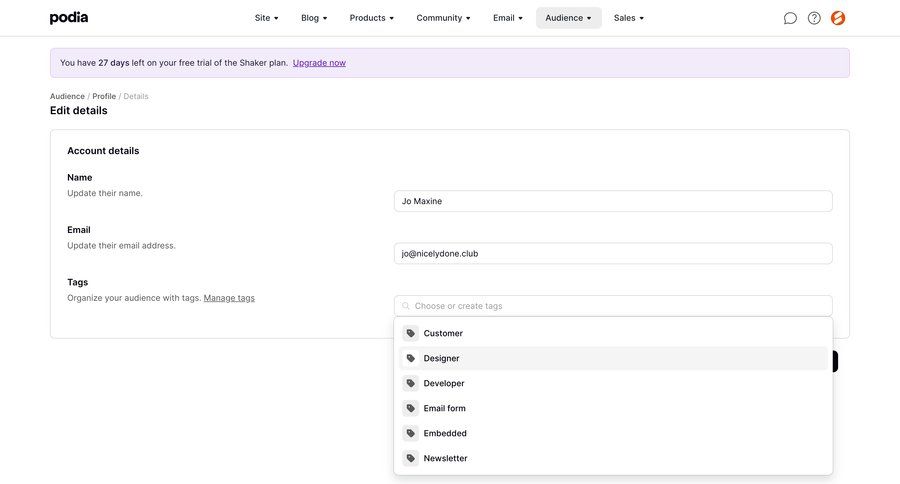Viewport: 900px width, 484px height.
Task: Click the tag icon beside Designer
Action: click(410, 358)
